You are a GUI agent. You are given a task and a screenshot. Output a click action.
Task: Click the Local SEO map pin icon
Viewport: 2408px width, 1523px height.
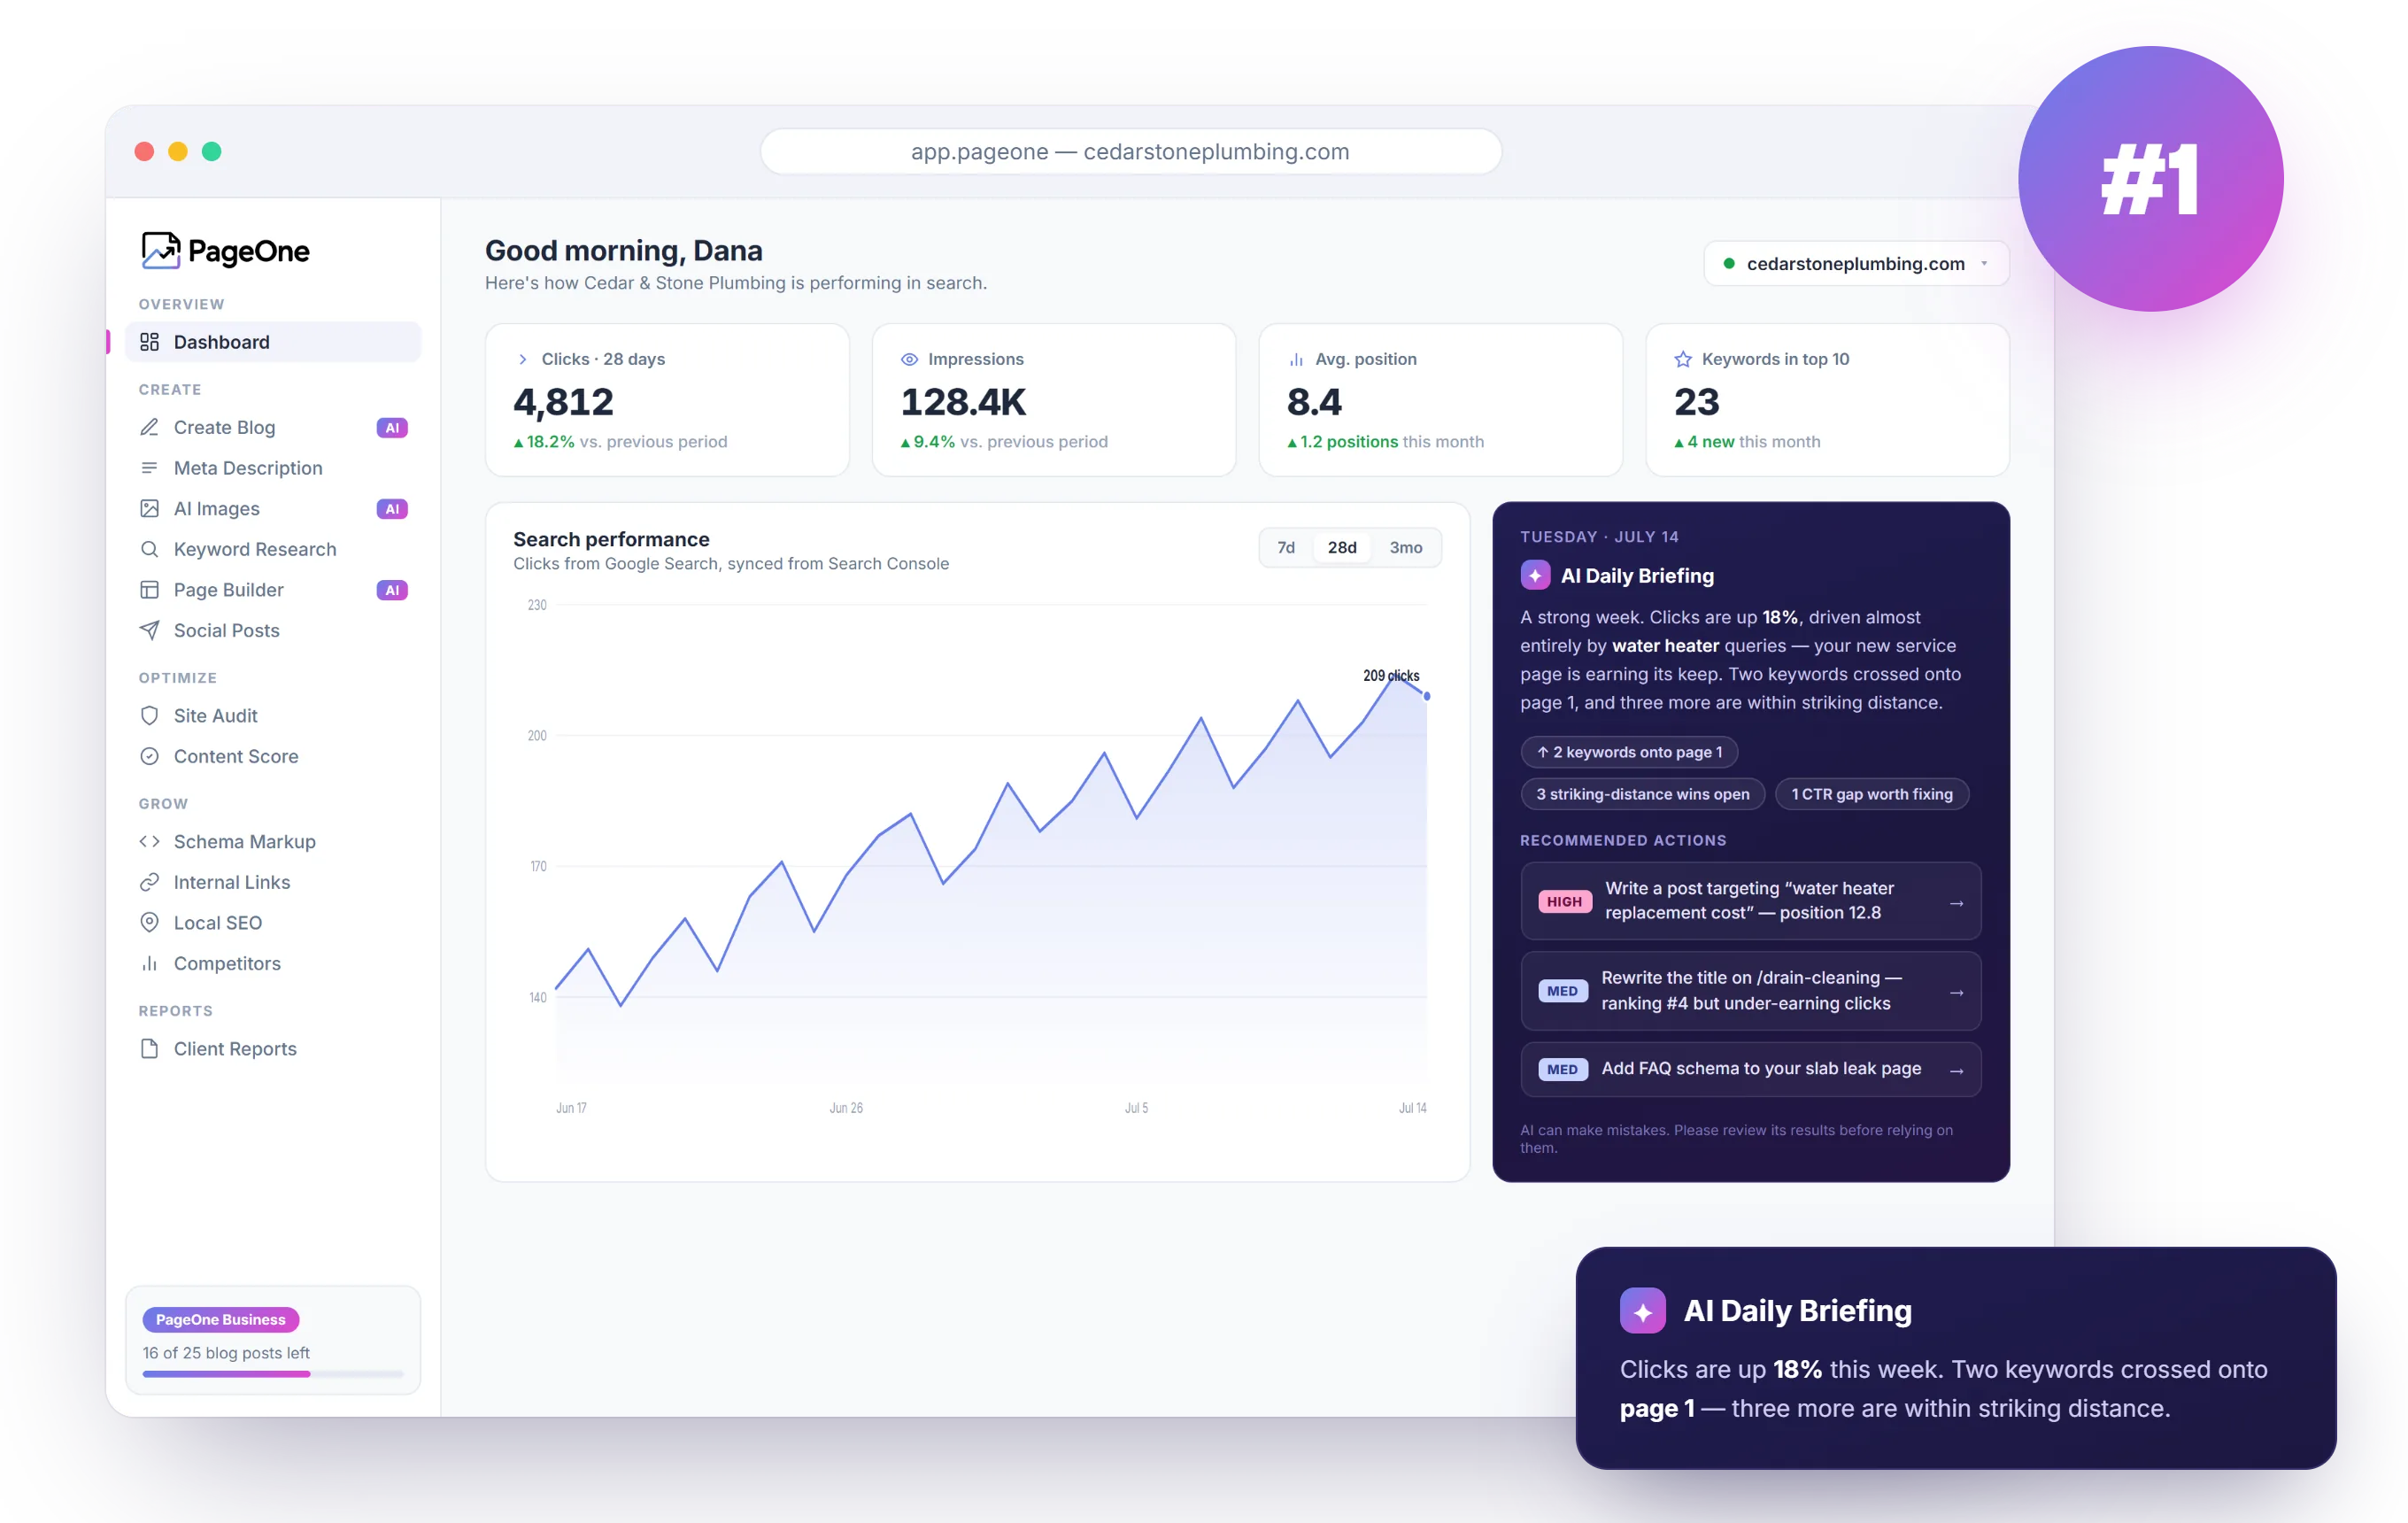tap(149, 922)
